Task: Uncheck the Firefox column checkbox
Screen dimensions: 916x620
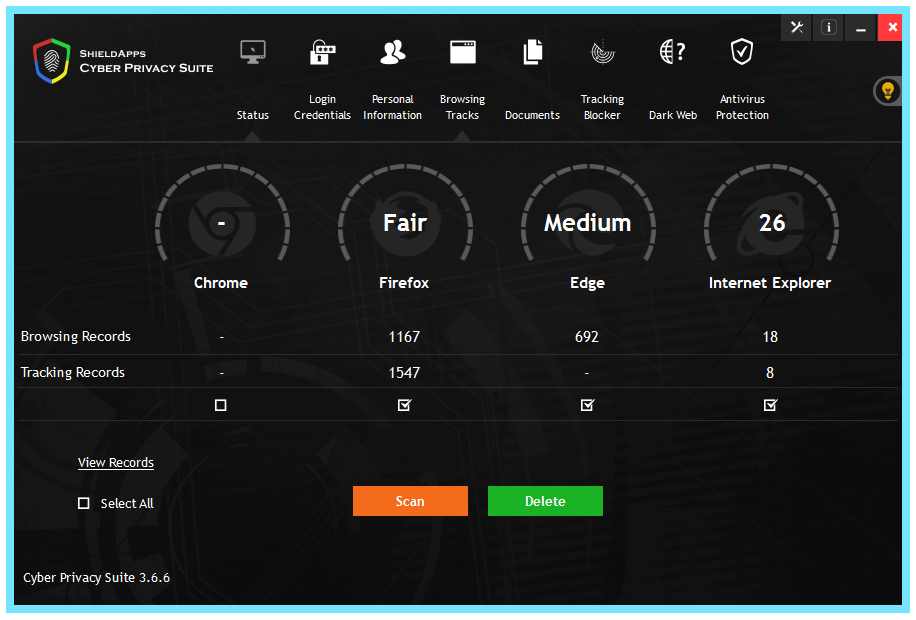Action: [x=404, y=405]
